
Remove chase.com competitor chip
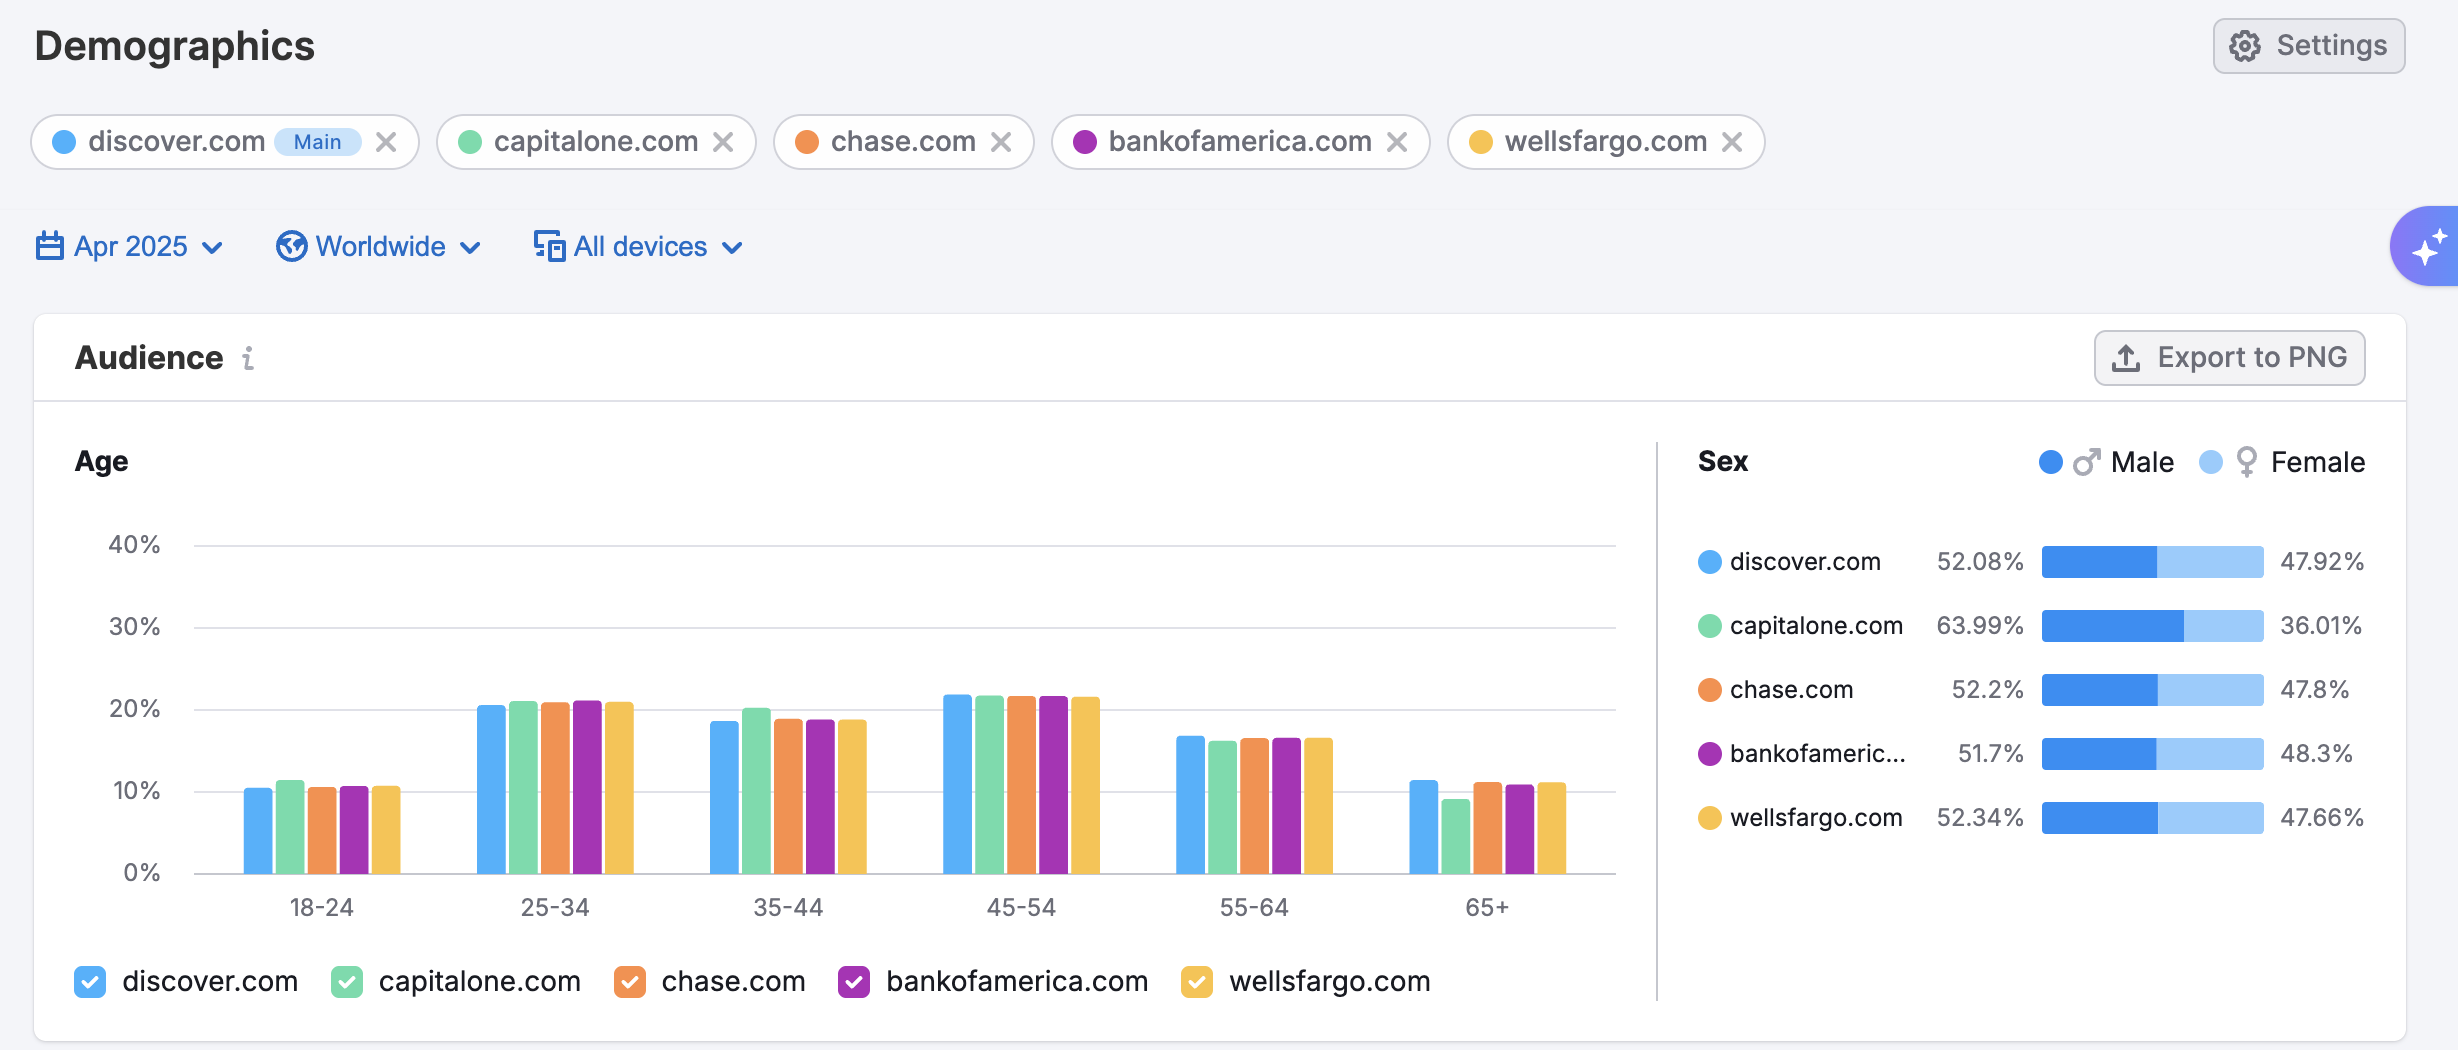pyautogui.click(x=1001, y=142)
